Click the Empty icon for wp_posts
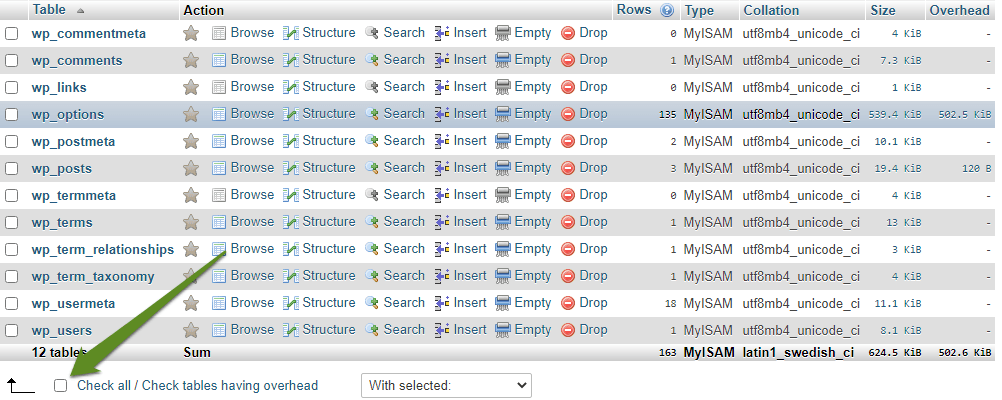This screenshot has height=400, width=1002. click(x=503, y=168)
